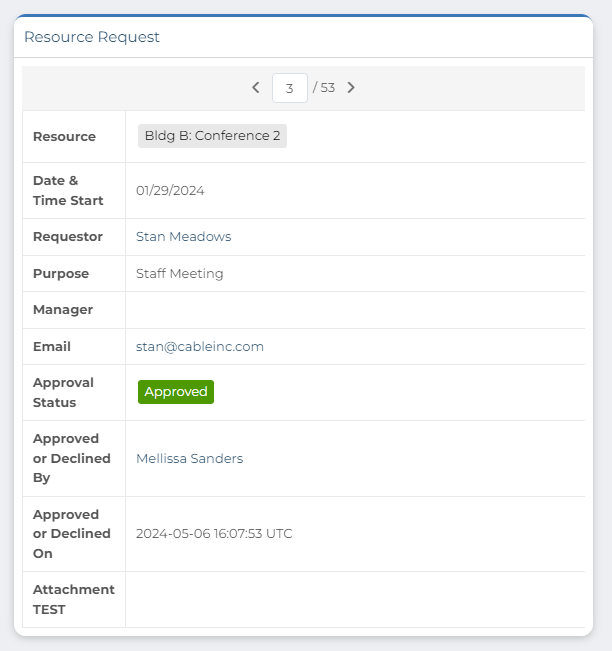Click the empty Attachment TEST field value
The width and height of the screenshot is (612, 651).
[x=354, y=599]
